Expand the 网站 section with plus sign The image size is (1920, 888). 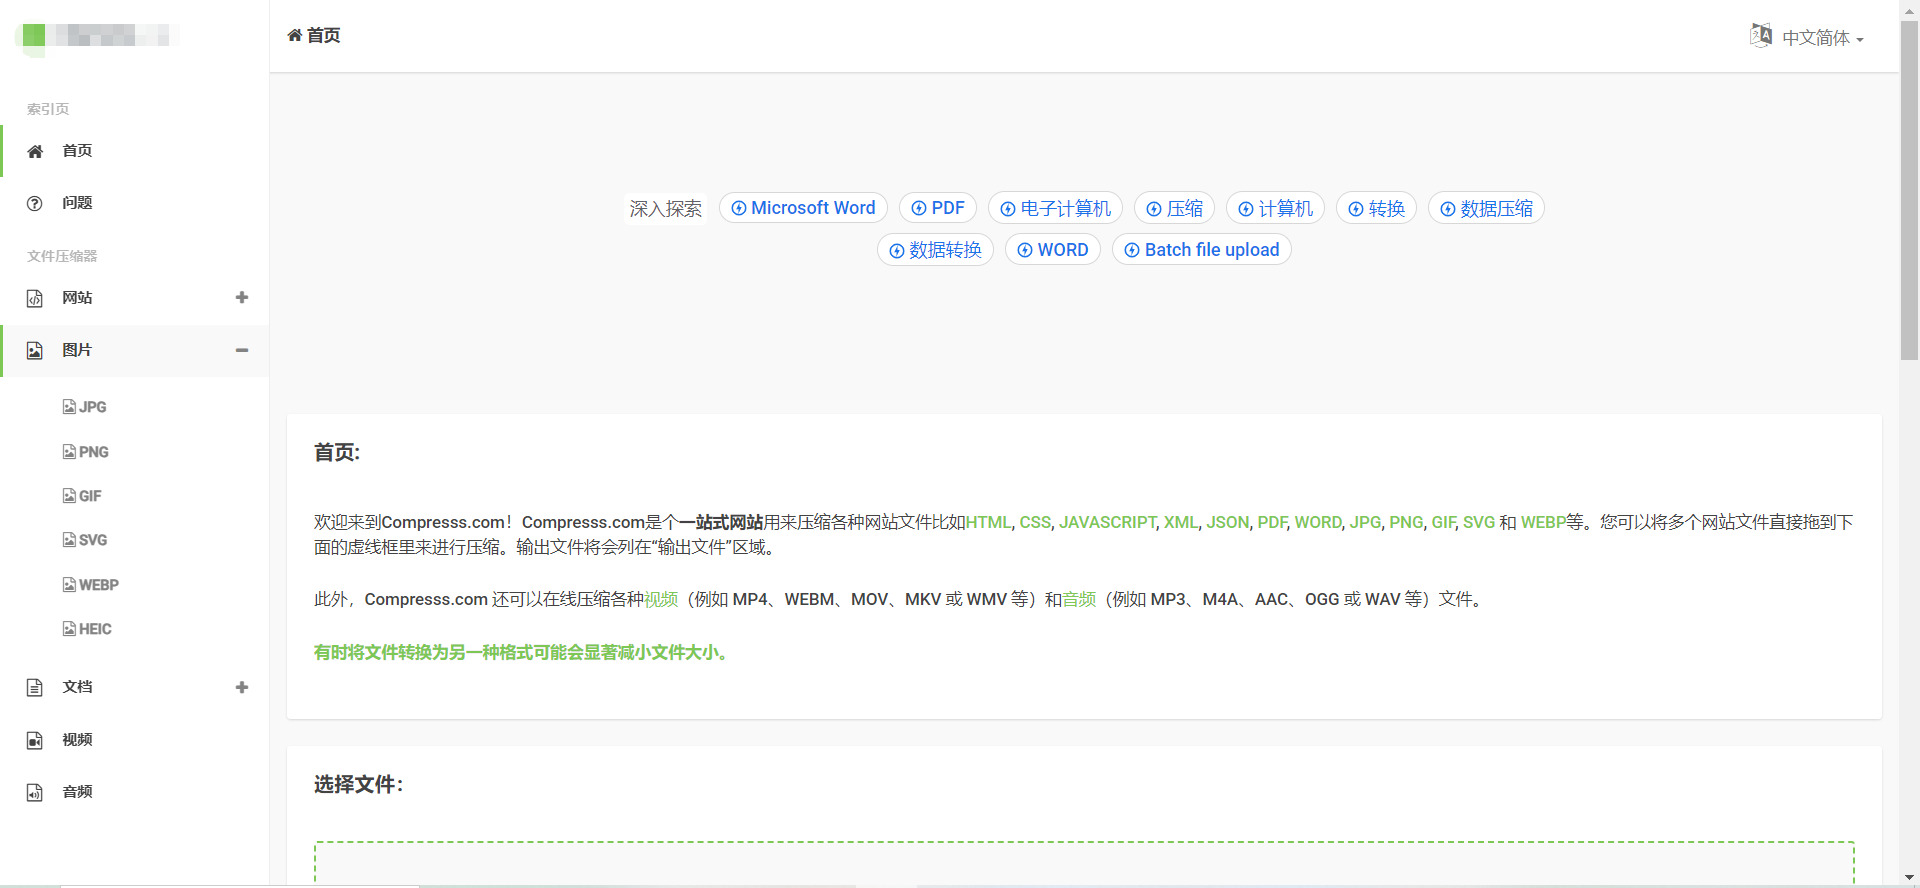click(241, 298)
